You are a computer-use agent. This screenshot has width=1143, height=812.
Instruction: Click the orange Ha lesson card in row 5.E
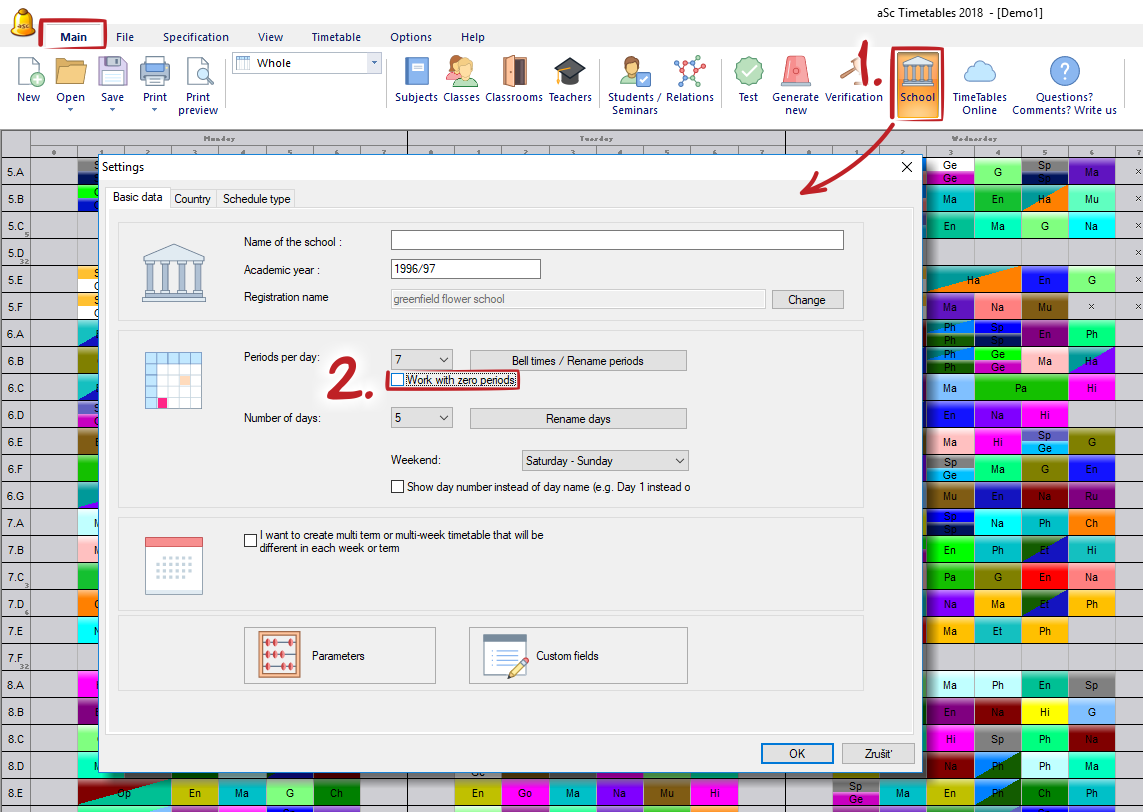pos(972,280)
